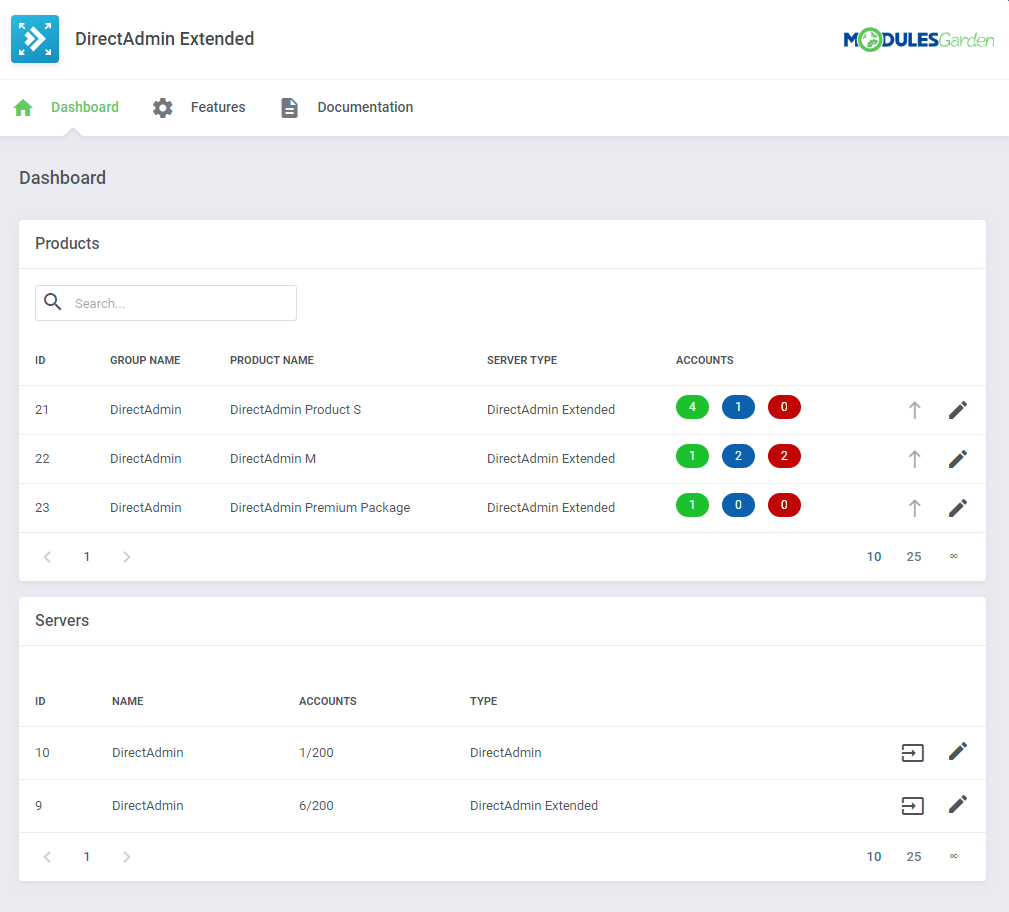Image resolution: width=1009 pixels, height=912 pixels.
Task: Click red badge 2 for DirectAdmin M
Action: [784, 456]
